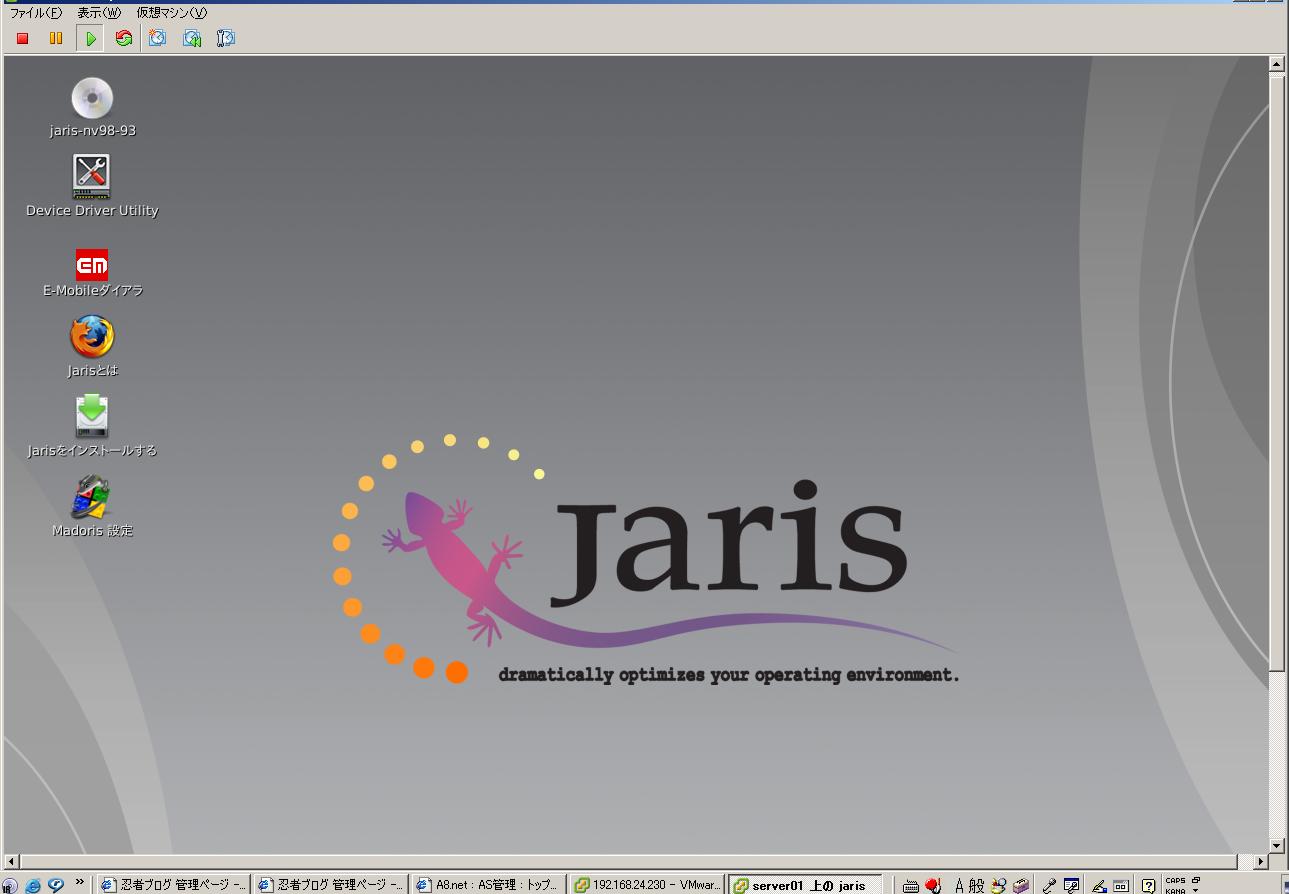Select the Jarisとは Firefox icon
The width and height of the screenshot is (1289, 894).
tap(92, 347)
